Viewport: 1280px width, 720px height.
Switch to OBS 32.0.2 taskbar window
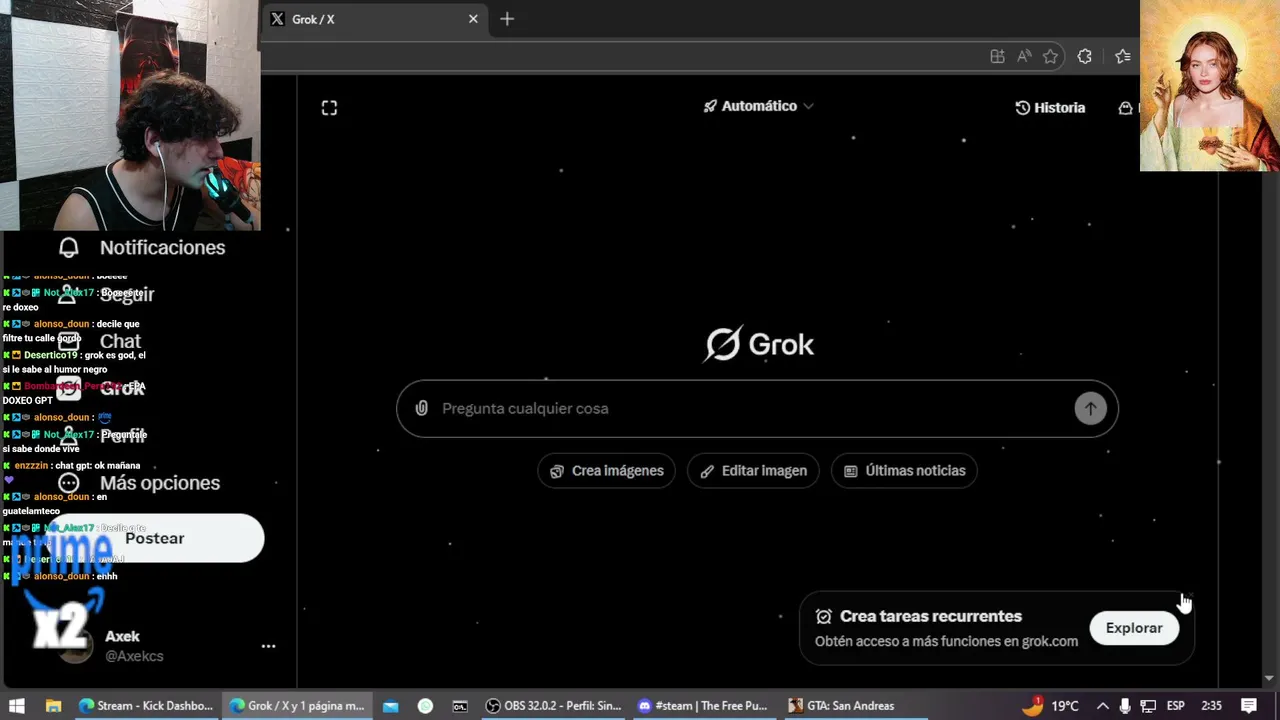553,706
